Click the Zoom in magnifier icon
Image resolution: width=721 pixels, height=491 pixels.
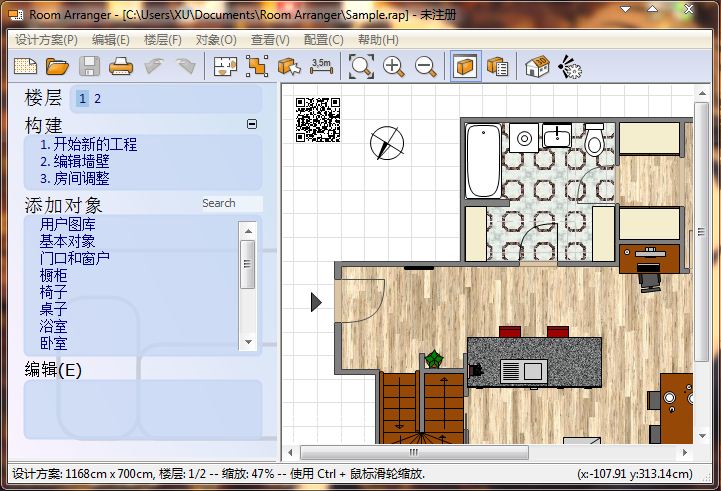(394, 67)
